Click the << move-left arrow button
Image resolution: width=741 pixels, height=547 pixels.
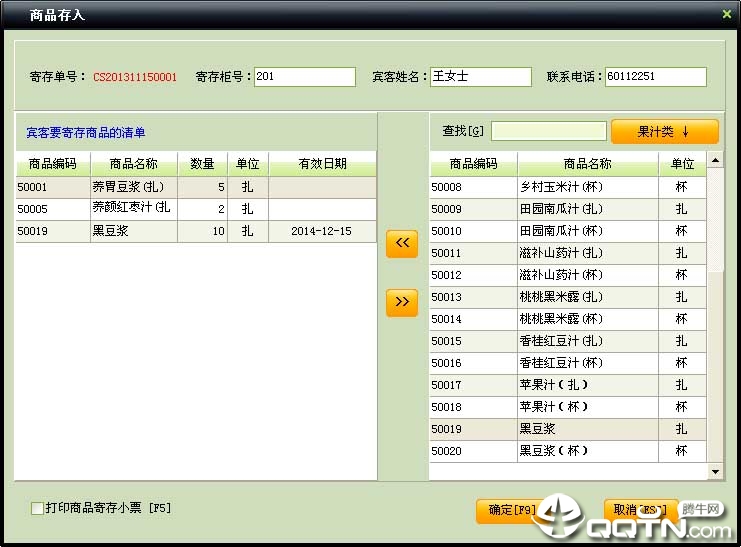pos(401,244)
